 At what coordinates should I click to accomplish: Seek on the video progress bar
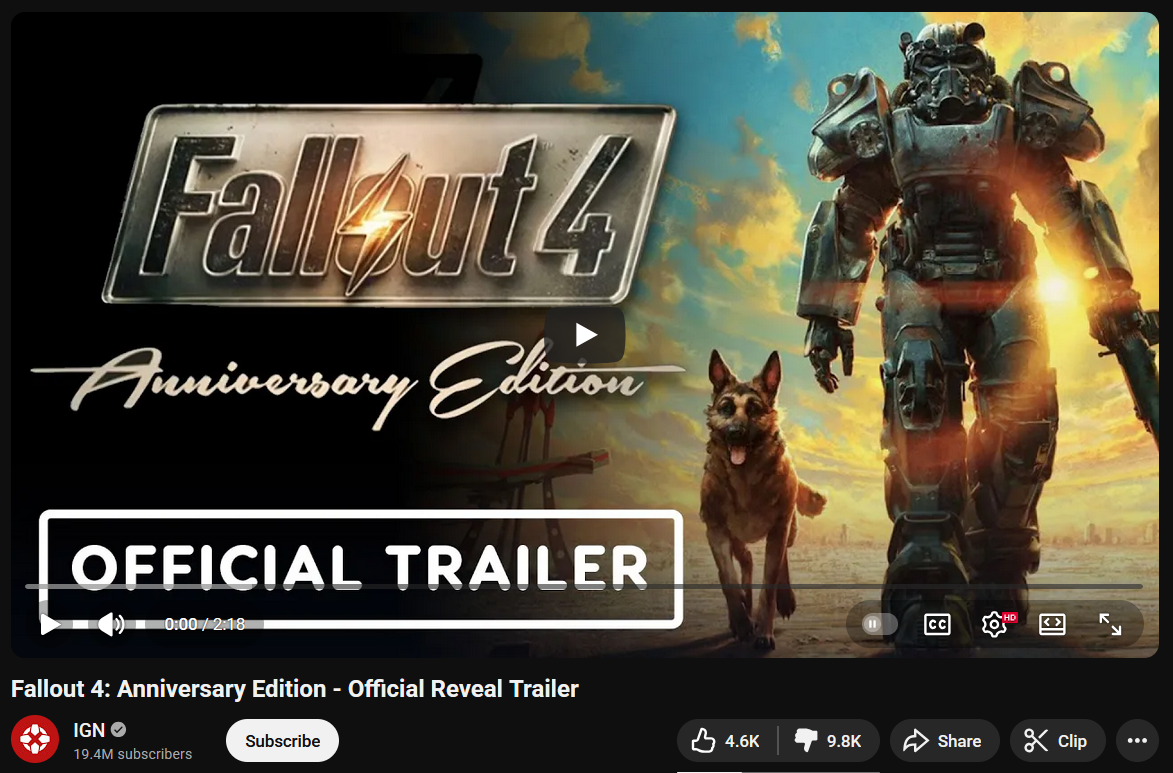584,587
